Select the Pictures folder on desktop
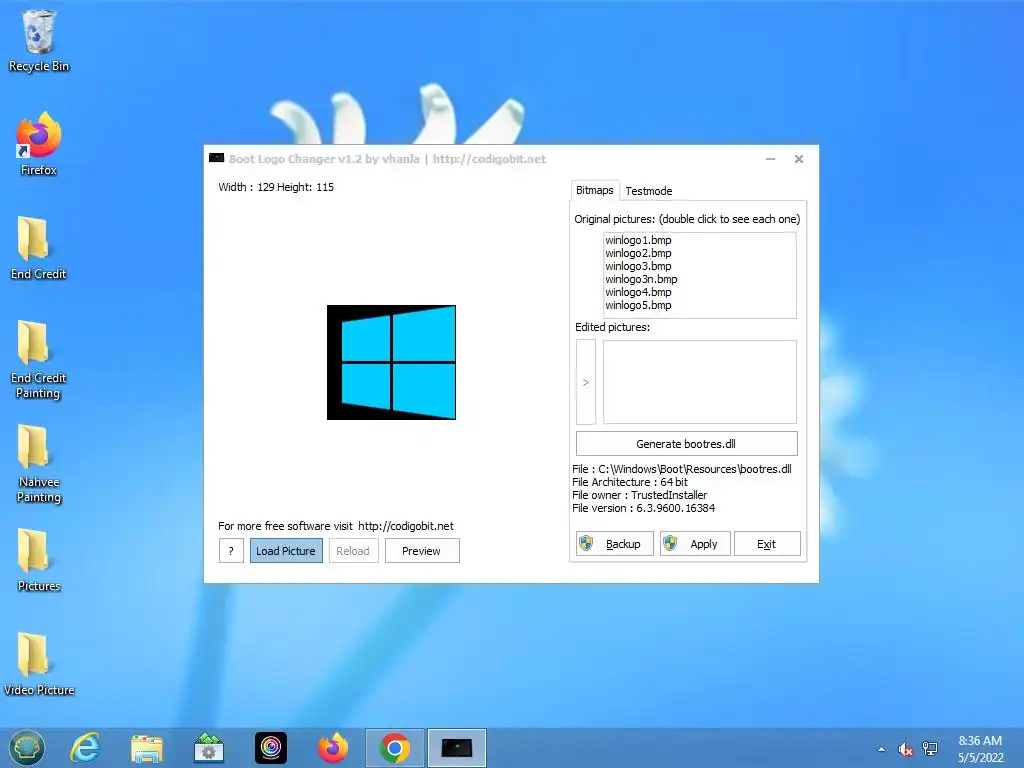The height and width of the screenshot is (768, 1024). point(39,560)
